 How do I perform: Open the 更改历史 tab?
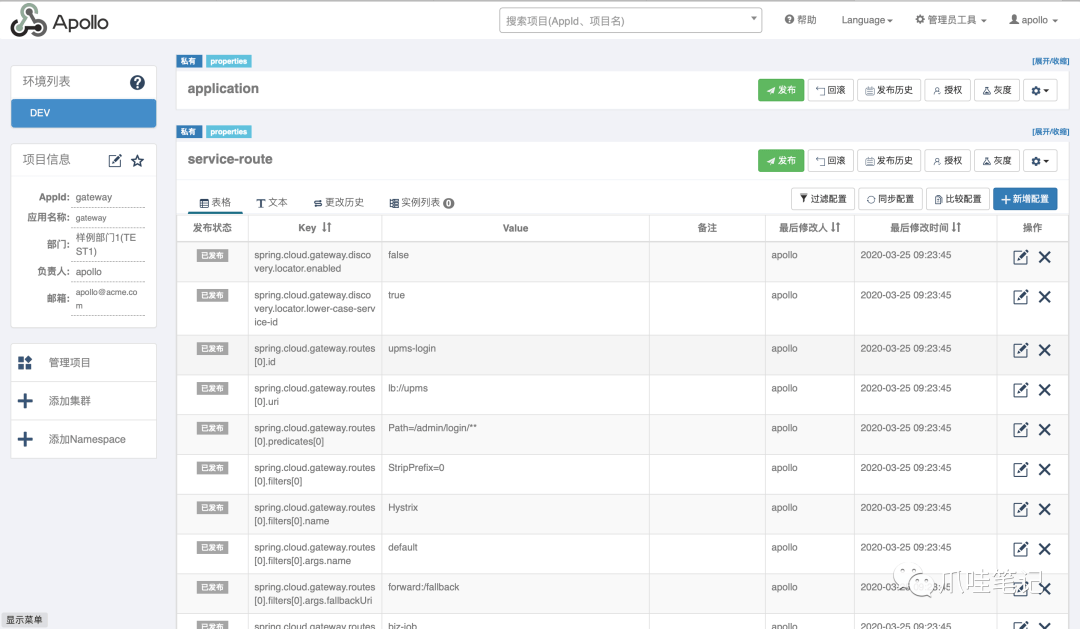pyautogui.click(x=338, y=203)
